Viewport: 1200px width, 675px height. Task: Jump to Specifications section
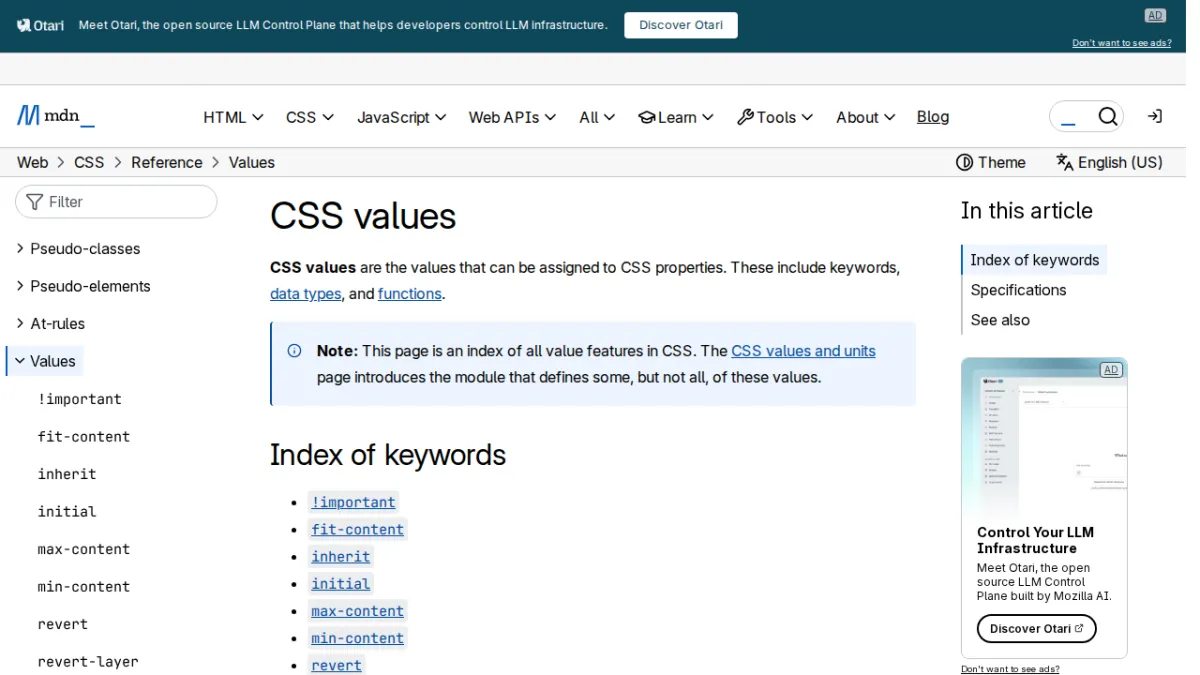1018,290
